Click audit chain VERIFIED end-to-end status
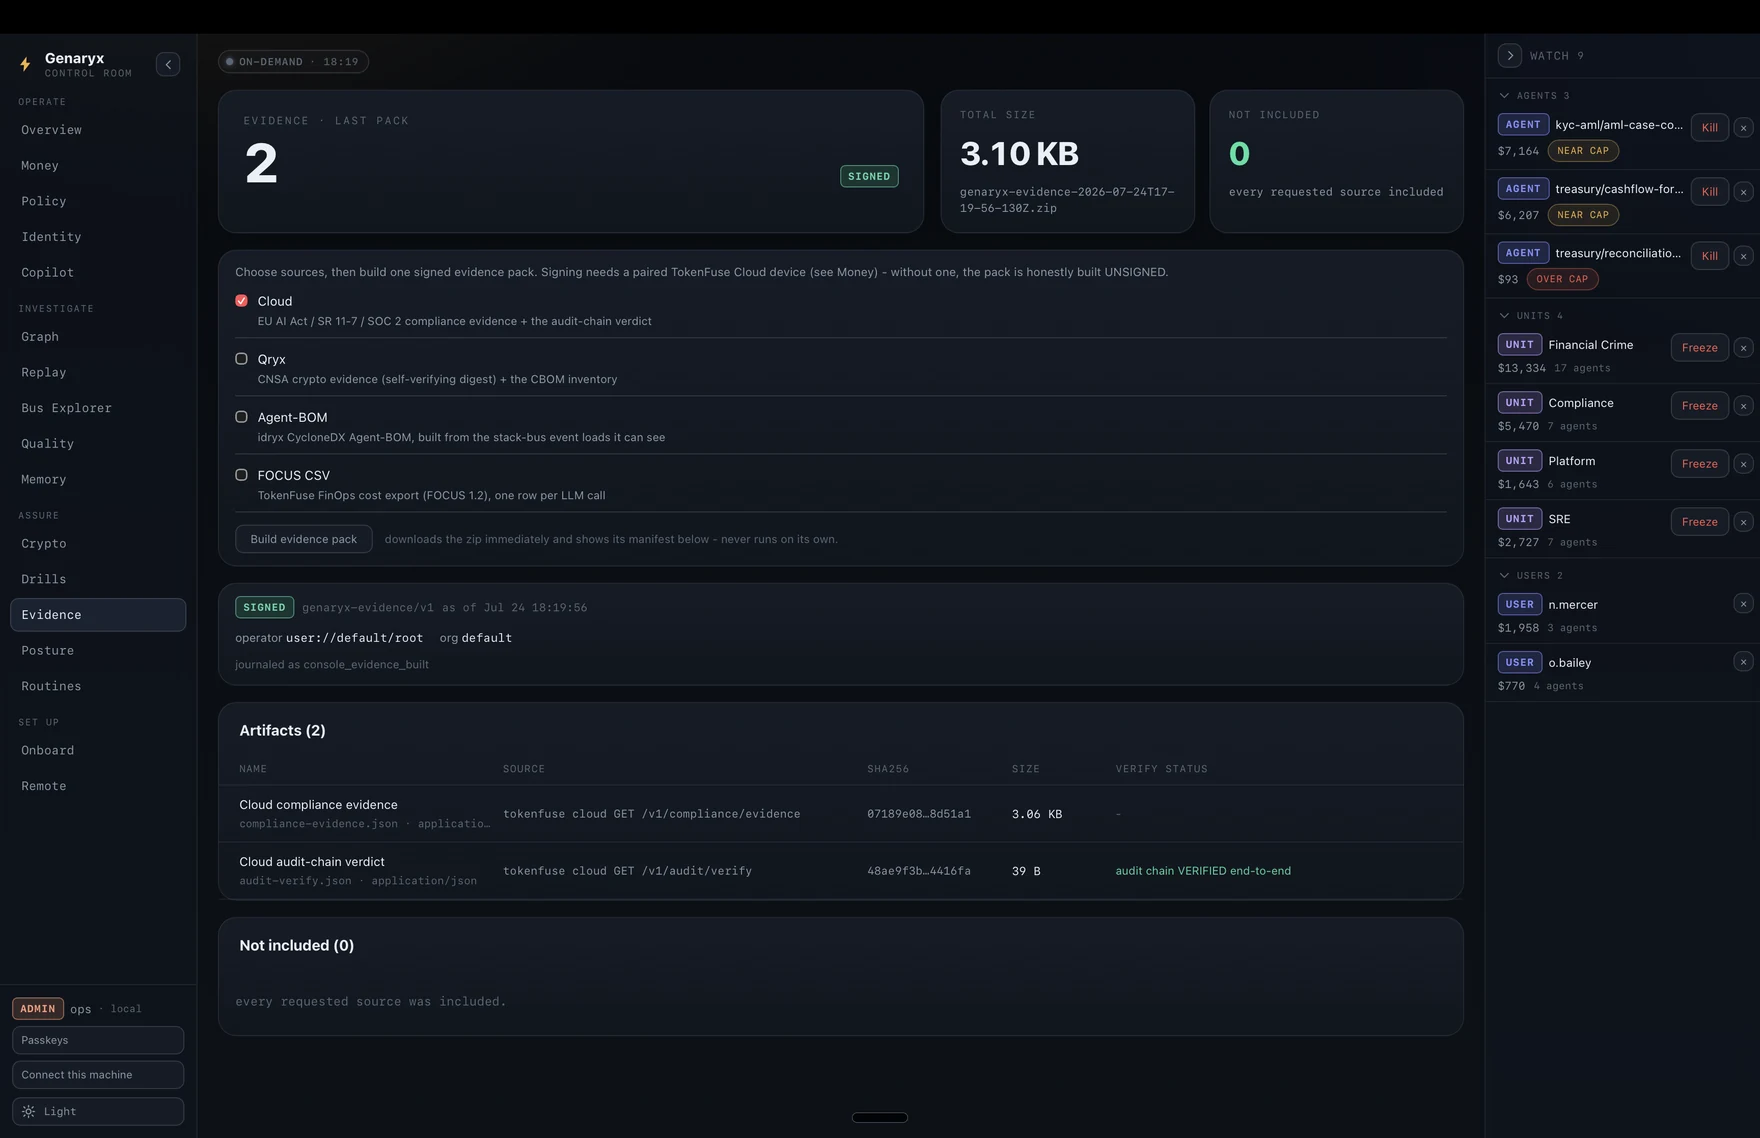 click(x=1203, y=871)
